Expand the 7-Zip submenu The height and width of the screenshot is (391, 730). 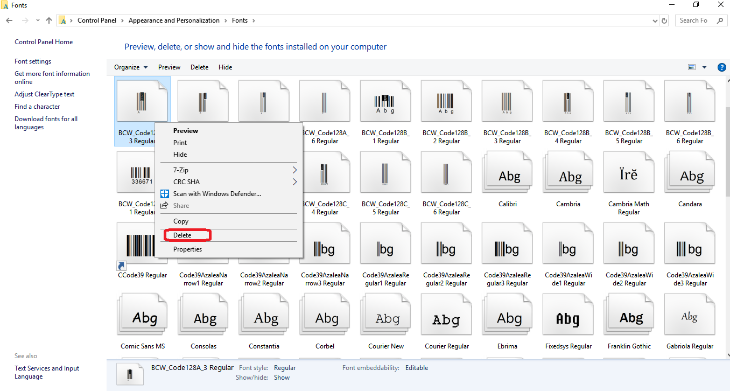pyautogui.click(x=229, y=170)
